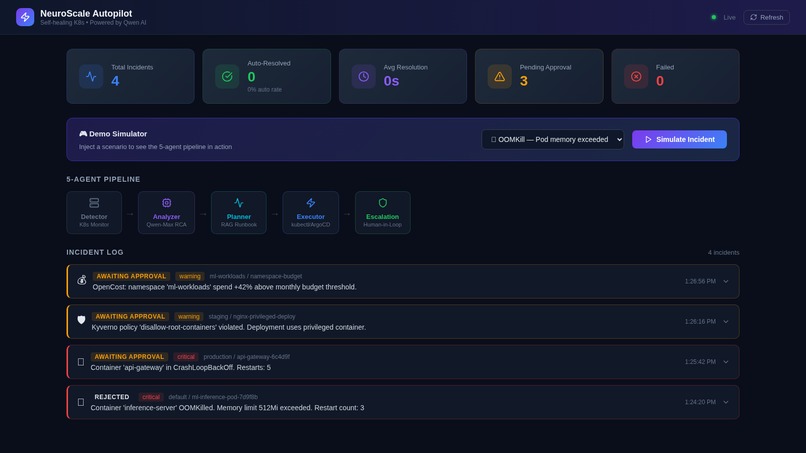Click the Planner pulse icon

[x=239, y=203]
